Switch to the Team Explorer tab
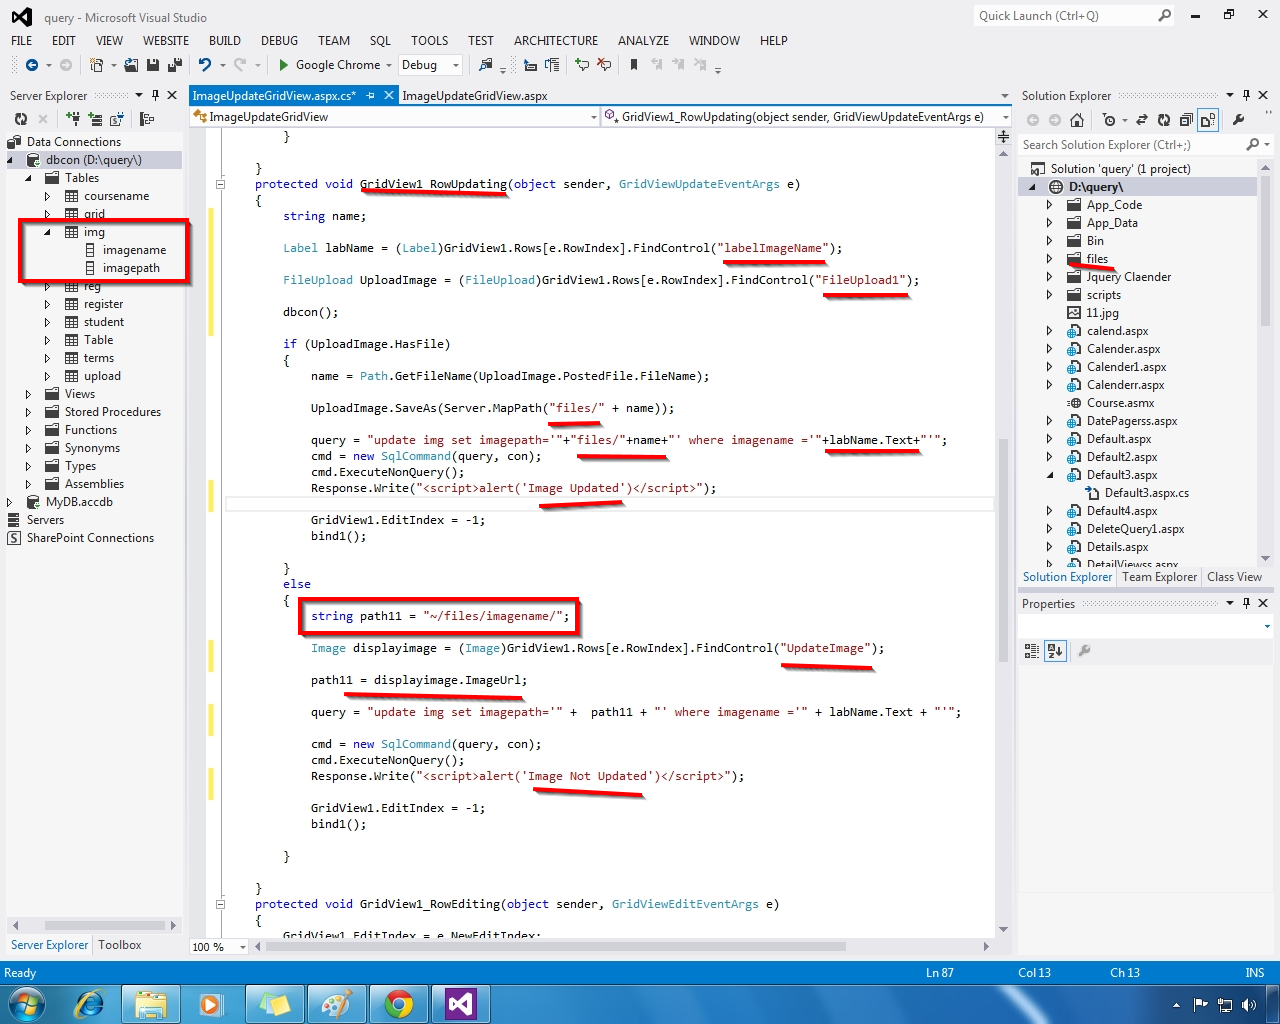Screen dimensions: 1280x1024 tap(1158, 577)
